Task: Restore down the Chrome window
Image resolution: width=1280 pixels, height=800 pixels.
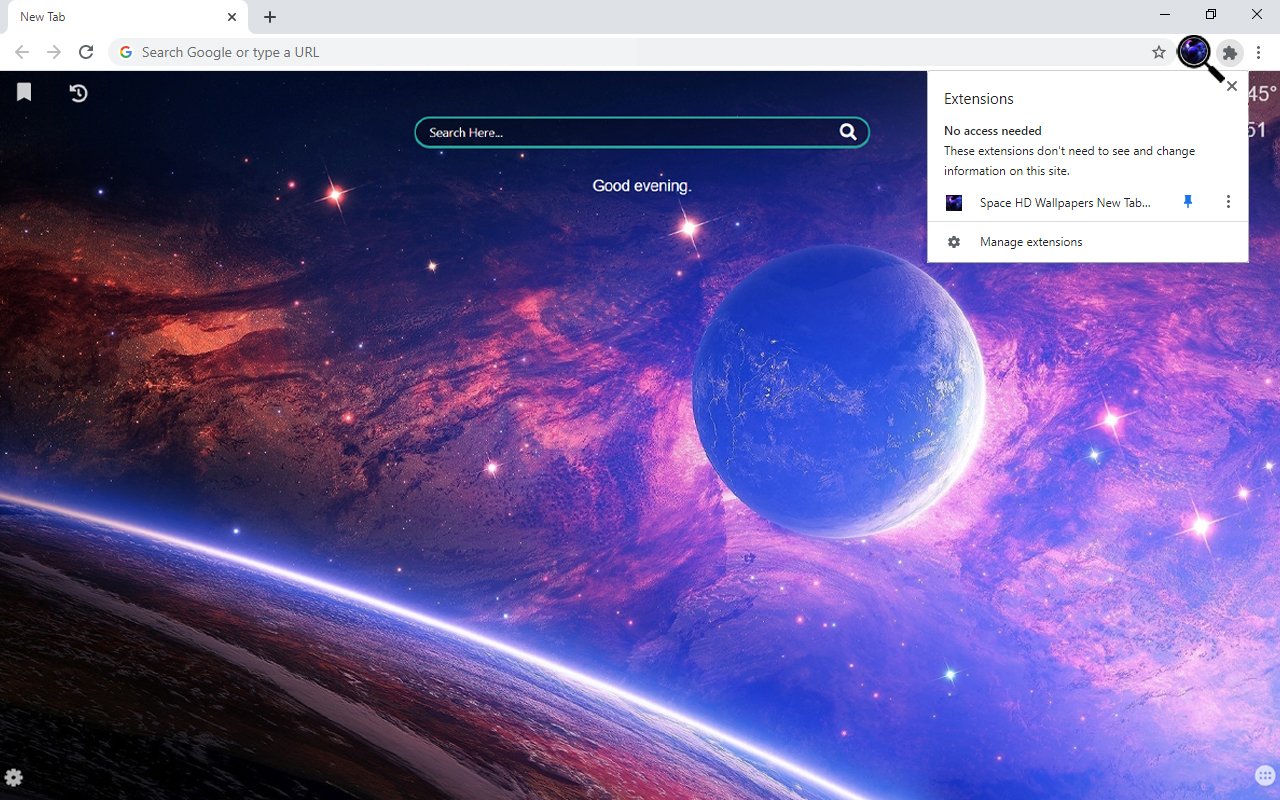Action: 1211,14
